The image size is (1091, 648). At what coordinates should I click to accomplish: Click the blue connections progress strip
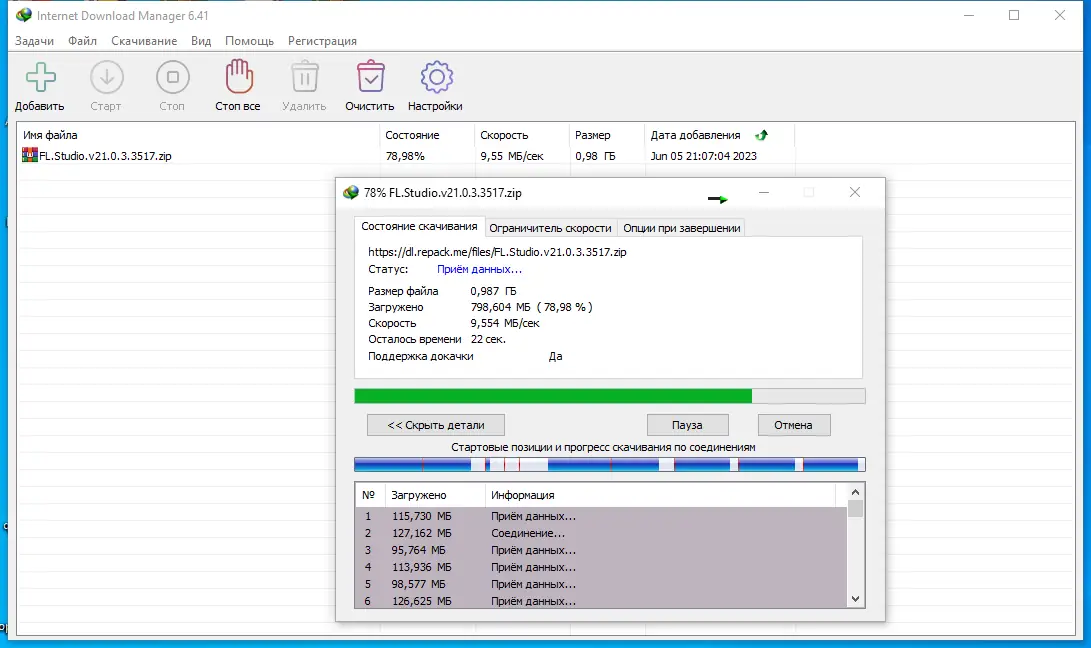610,464
